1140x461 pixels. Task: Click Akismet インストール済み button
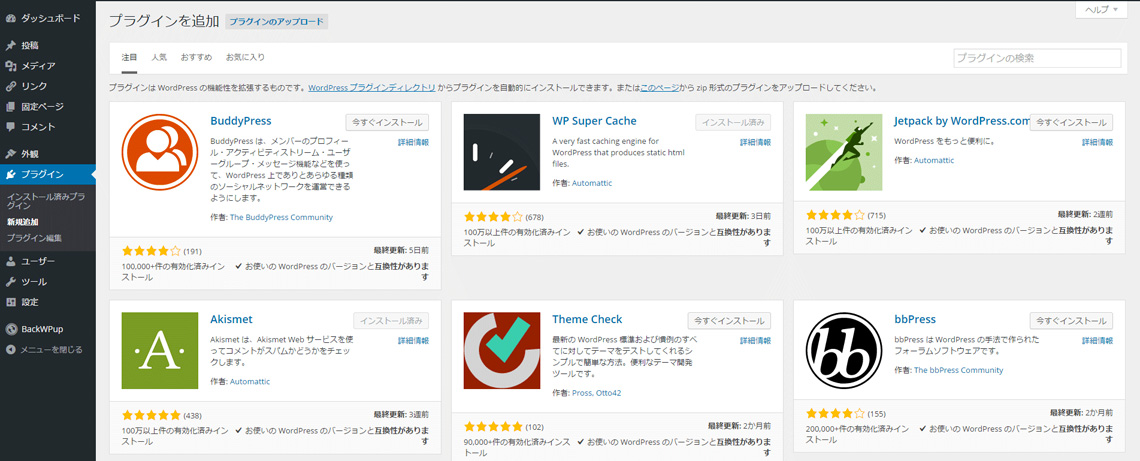(391, 321)
